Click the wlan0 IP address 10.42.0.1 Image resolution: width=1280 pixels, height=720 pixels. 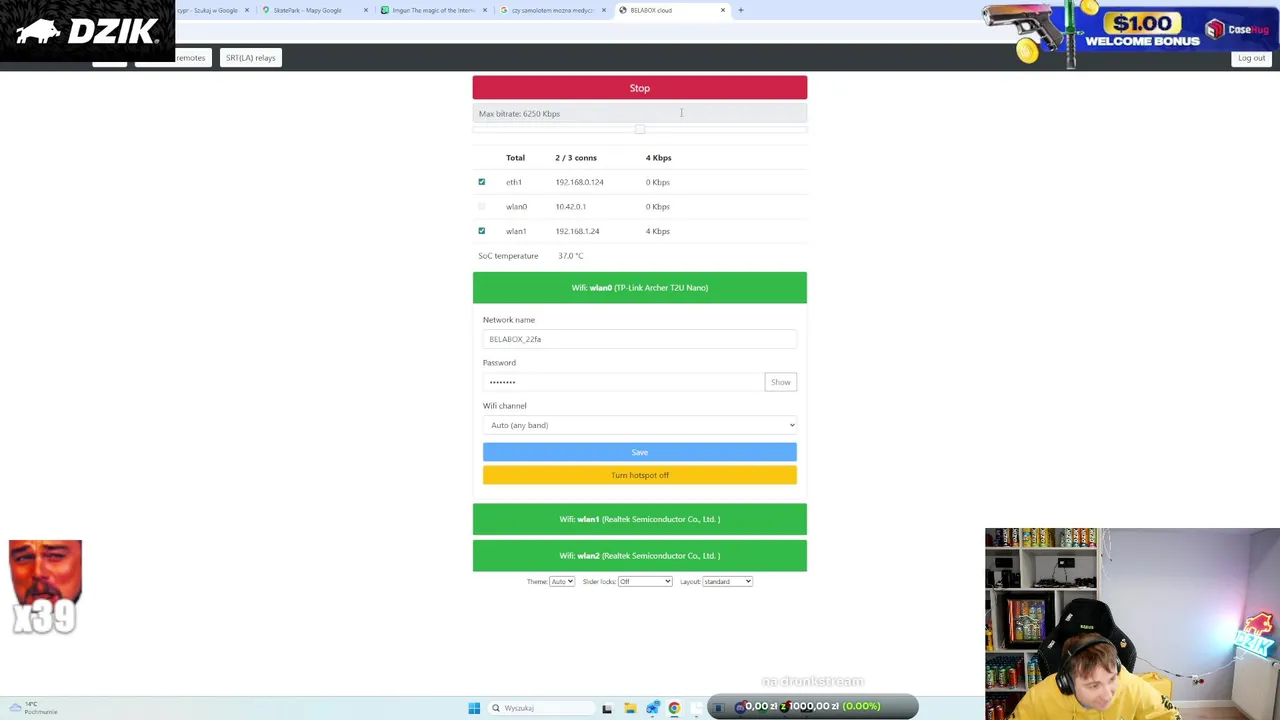[x=570, y=207]
